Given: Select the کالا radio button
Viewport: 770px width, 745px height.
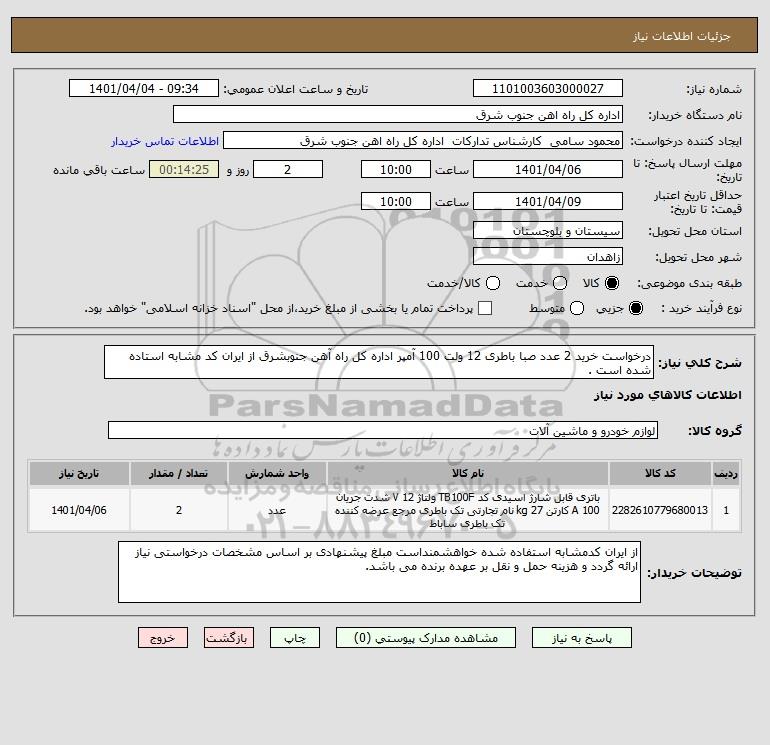Looking at the screenshot, I should [x=612, y=283].
